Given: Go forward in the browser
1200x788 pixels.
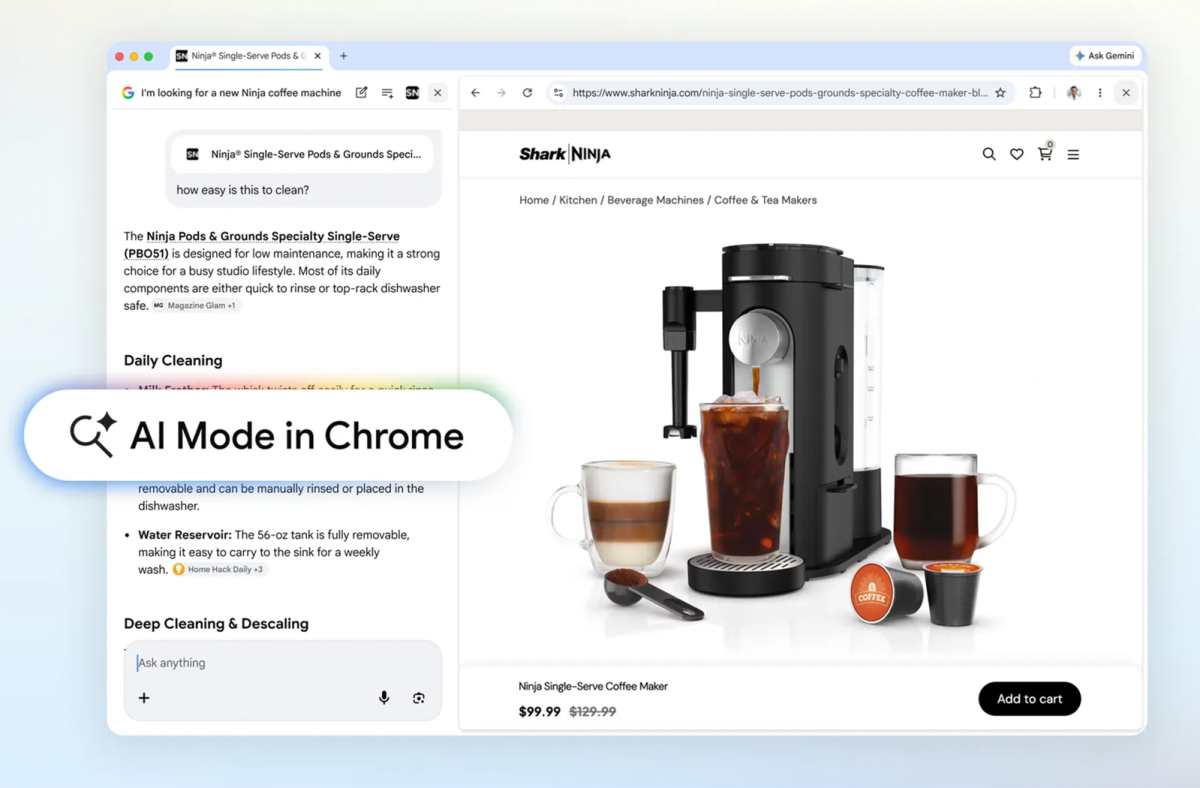Looking at the screenshot, I should pyautogui.click(x=501, y=93).
